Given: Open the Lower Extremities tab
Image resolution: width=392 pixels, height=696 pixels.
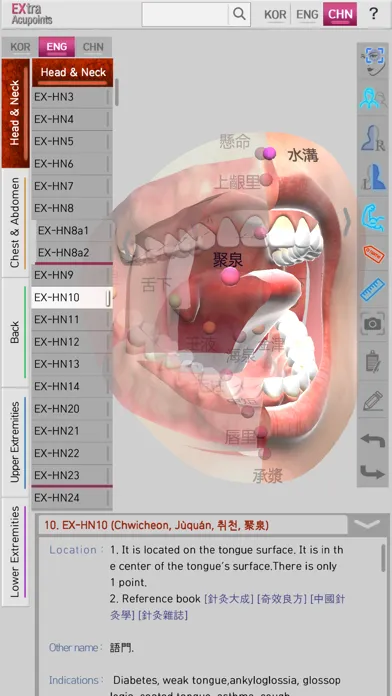Looking at the screenshot, I should point(15,551).
